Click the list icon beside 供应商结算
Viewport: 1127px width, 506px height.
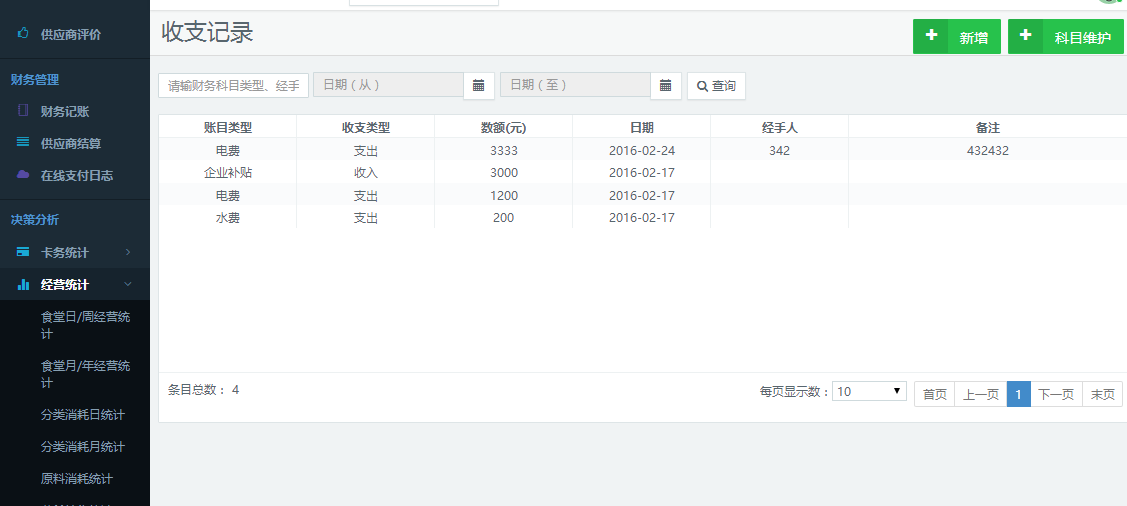pyautogui.click(x=23, y=143)
